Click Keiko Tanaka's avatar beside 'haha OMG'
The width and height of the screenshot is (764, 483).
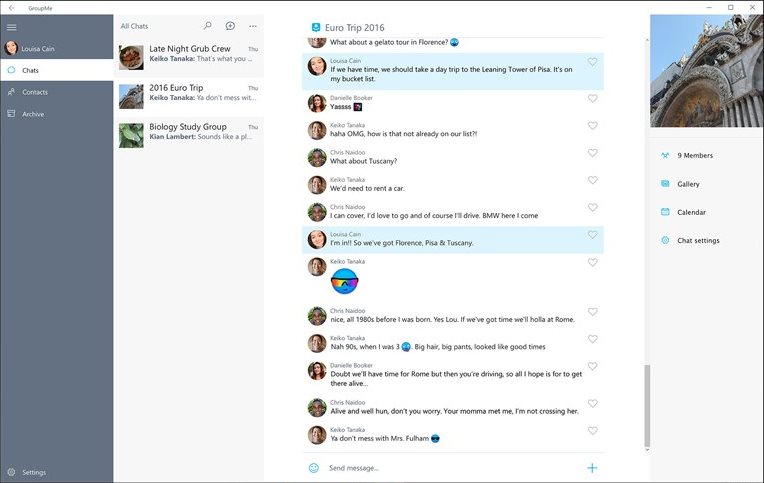(x=317, y=130)
